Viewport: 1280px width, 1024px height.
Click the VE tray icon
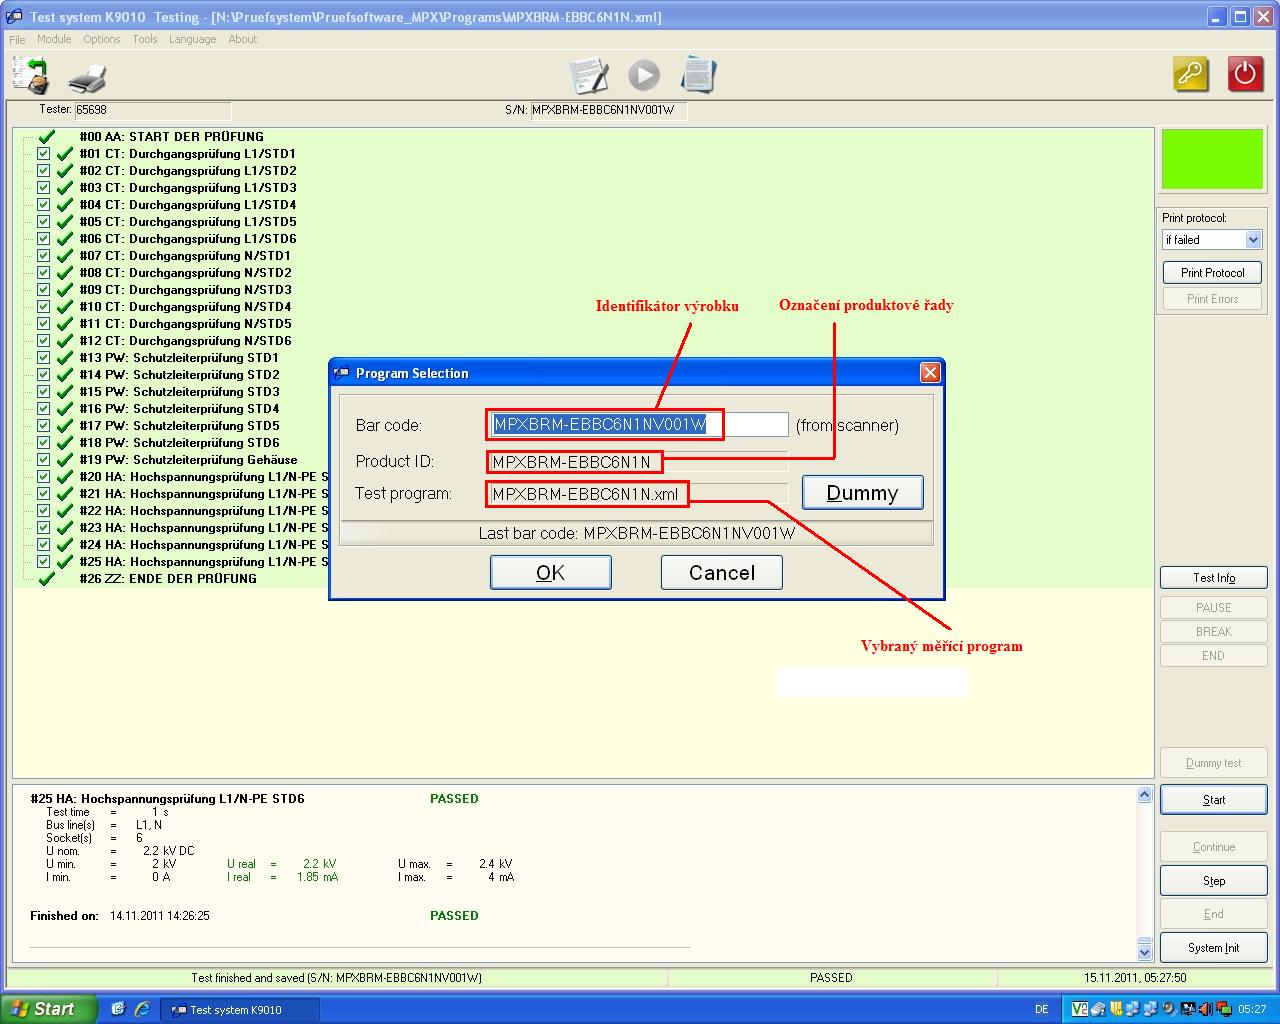(x=1079, y=1010)
